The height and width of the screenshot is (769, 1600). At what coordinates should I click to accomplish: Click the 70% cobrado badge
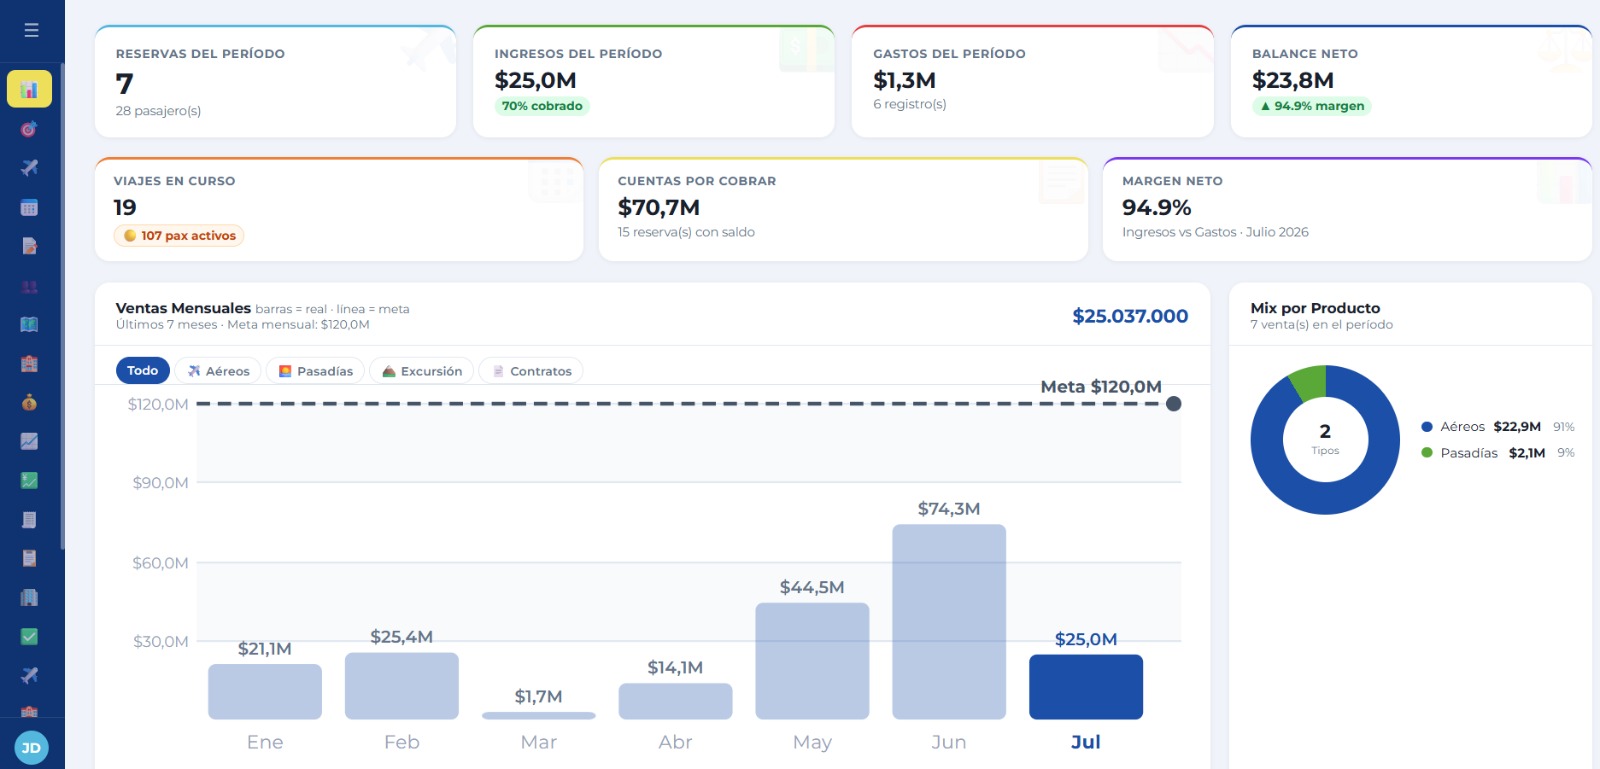[542, 106]
